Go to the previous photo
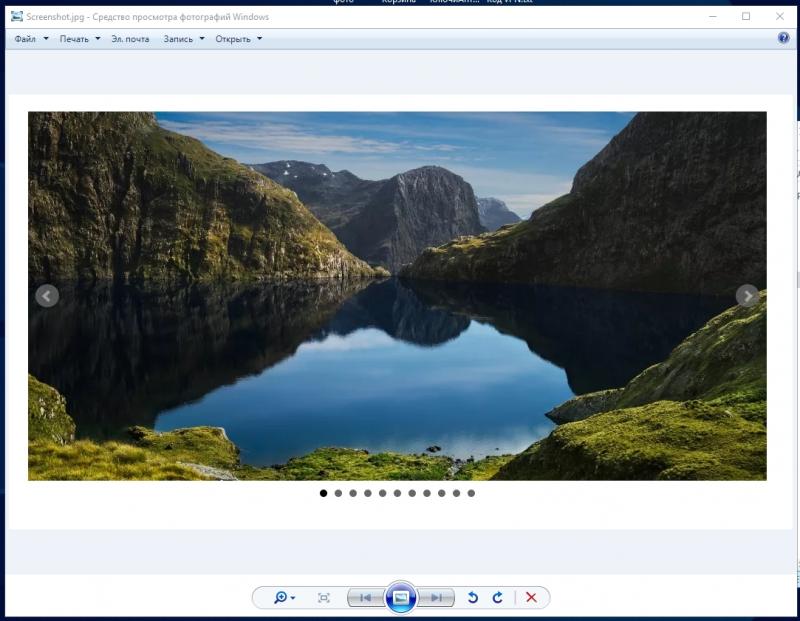This screenshot has width=800, height=621. 366,598
